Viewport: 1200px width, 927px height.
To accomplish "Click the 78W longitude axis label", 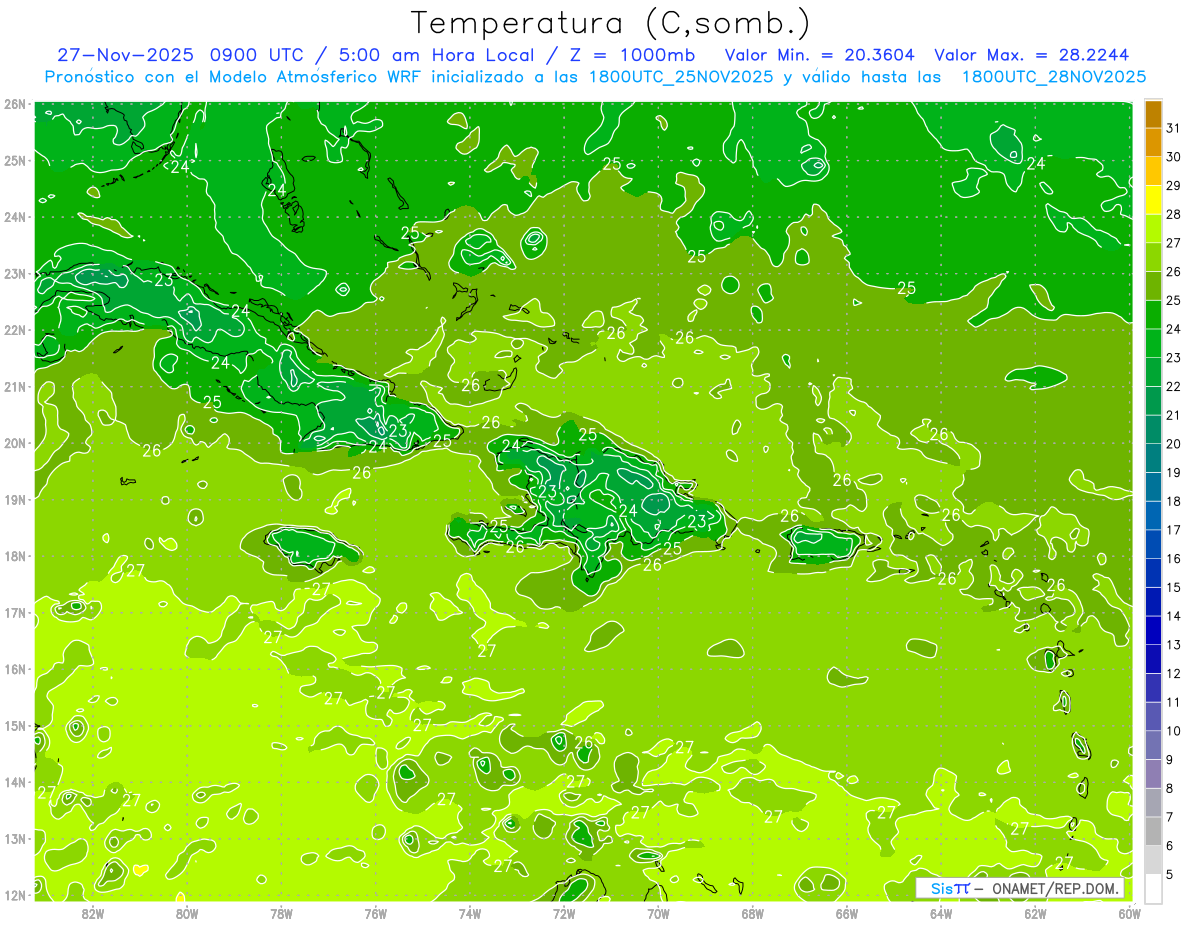I will click(281, 913).
